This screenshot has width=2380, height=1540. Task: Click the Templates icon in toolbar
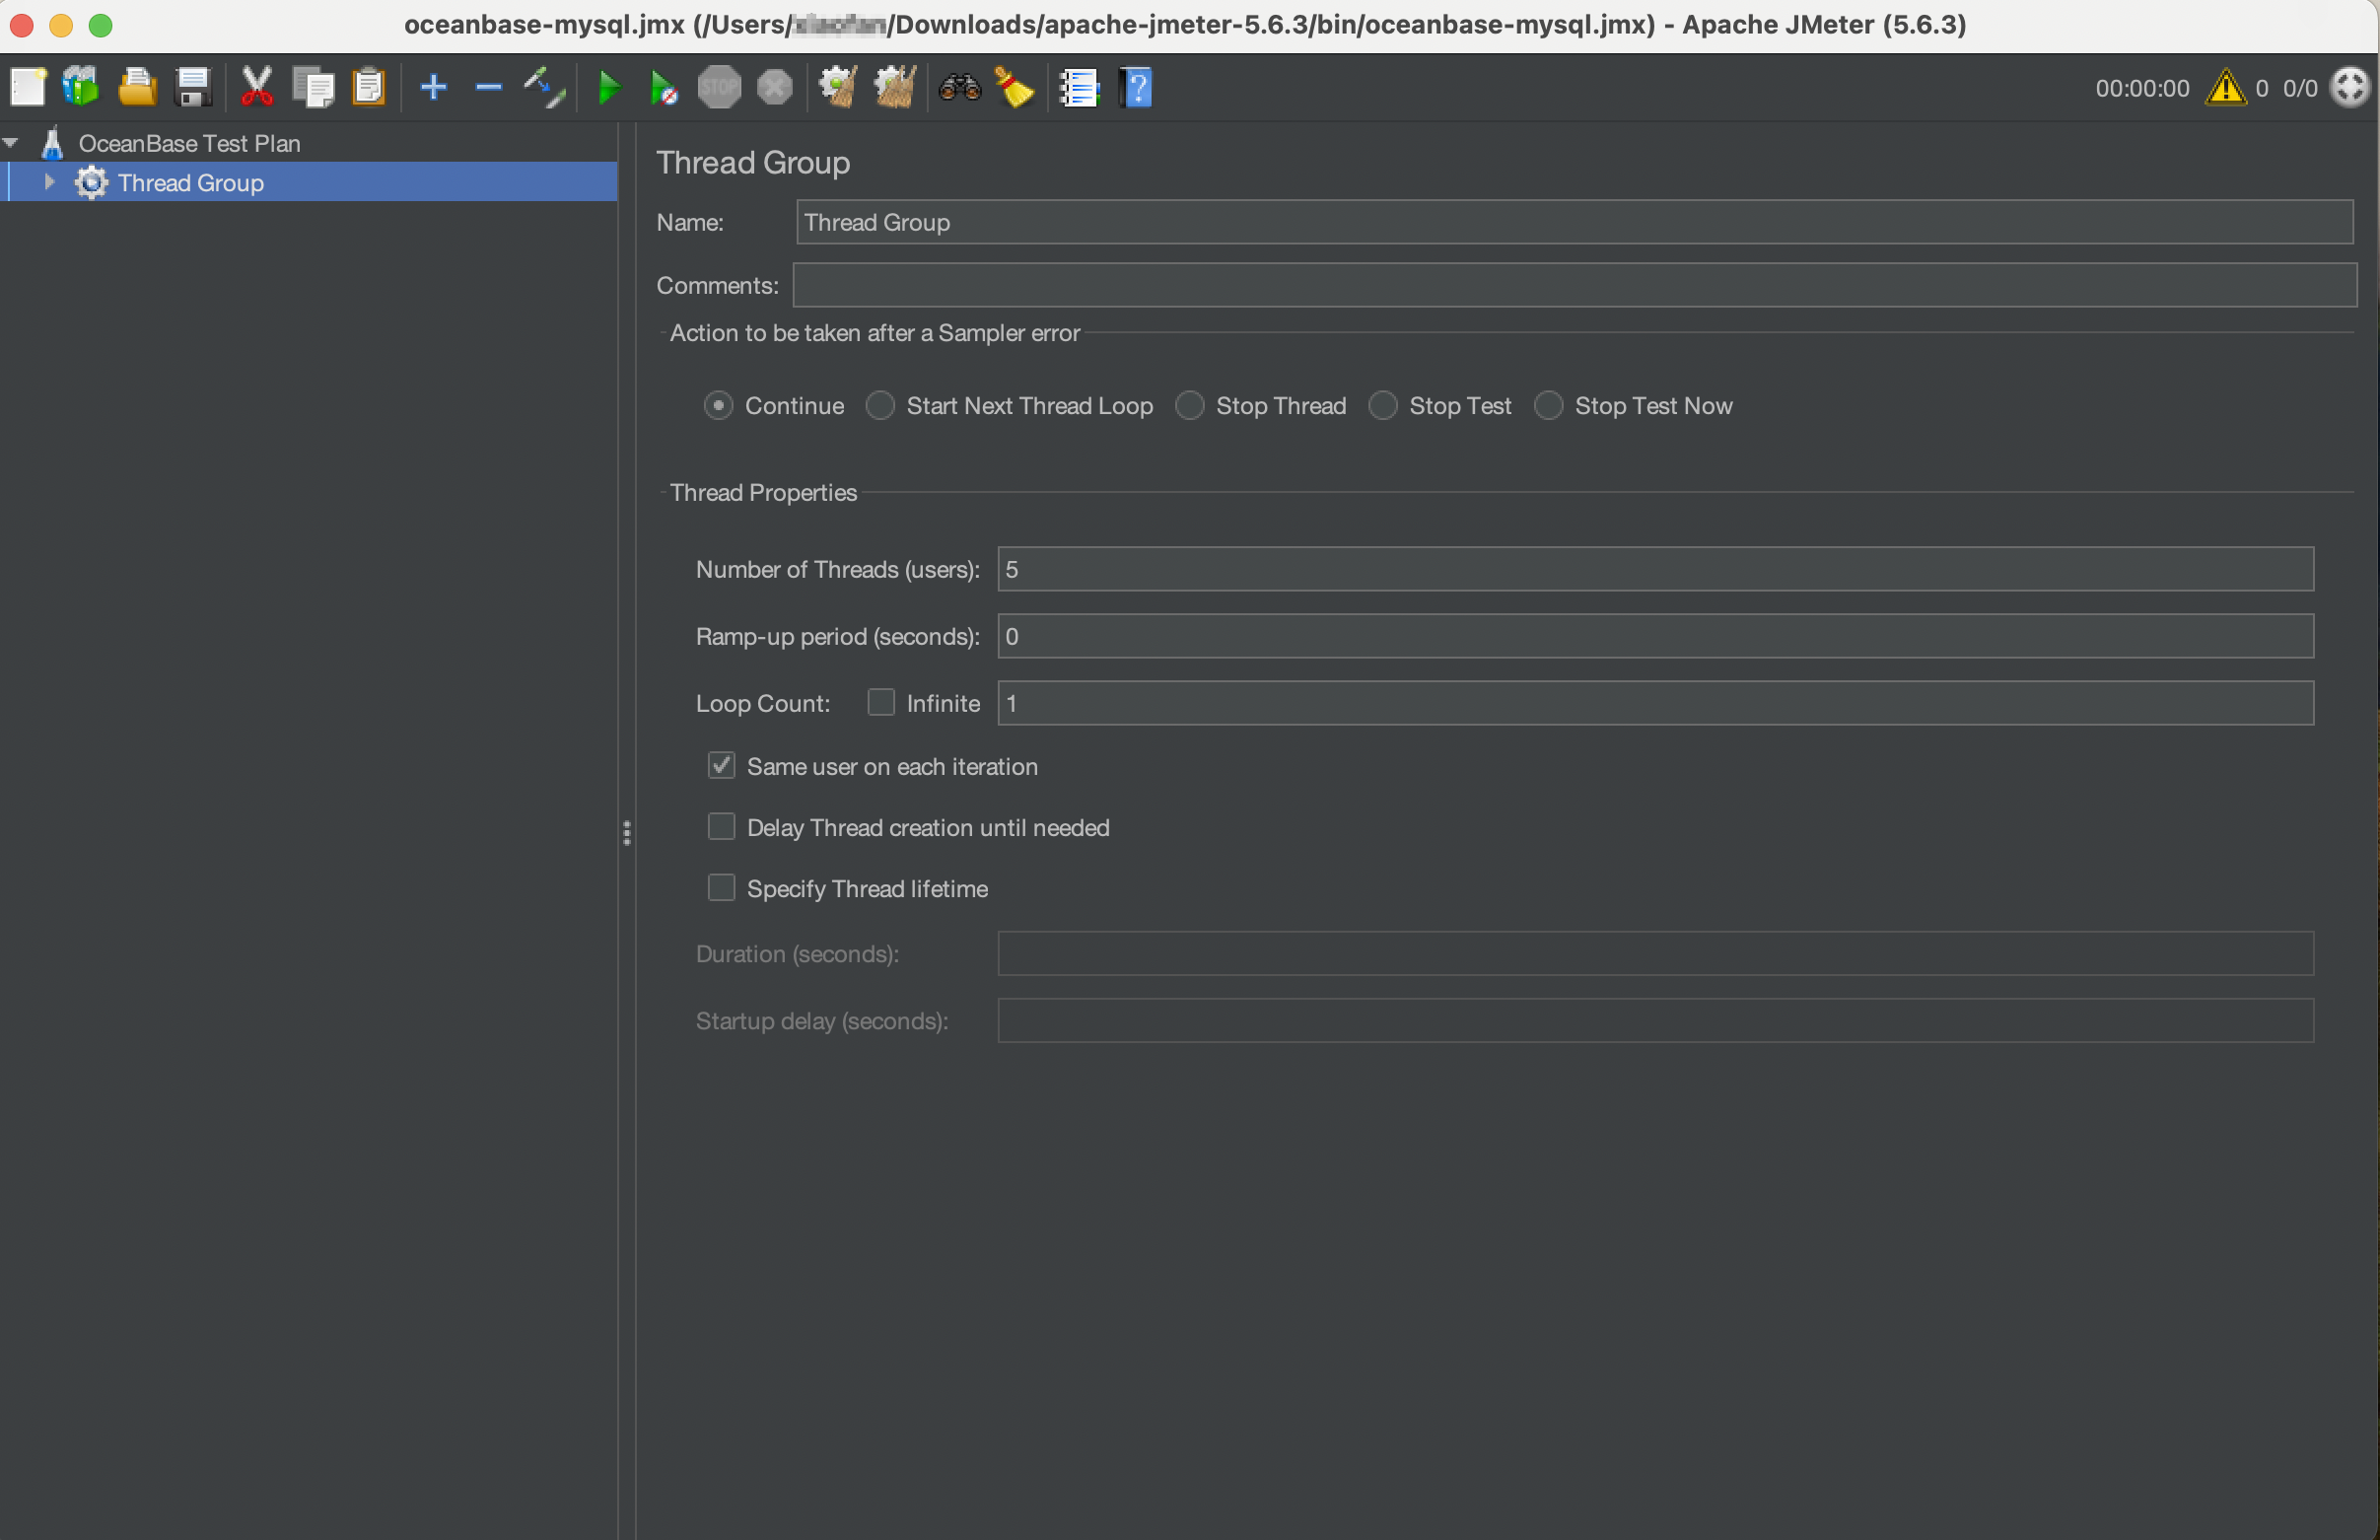(x=82, y=88)
